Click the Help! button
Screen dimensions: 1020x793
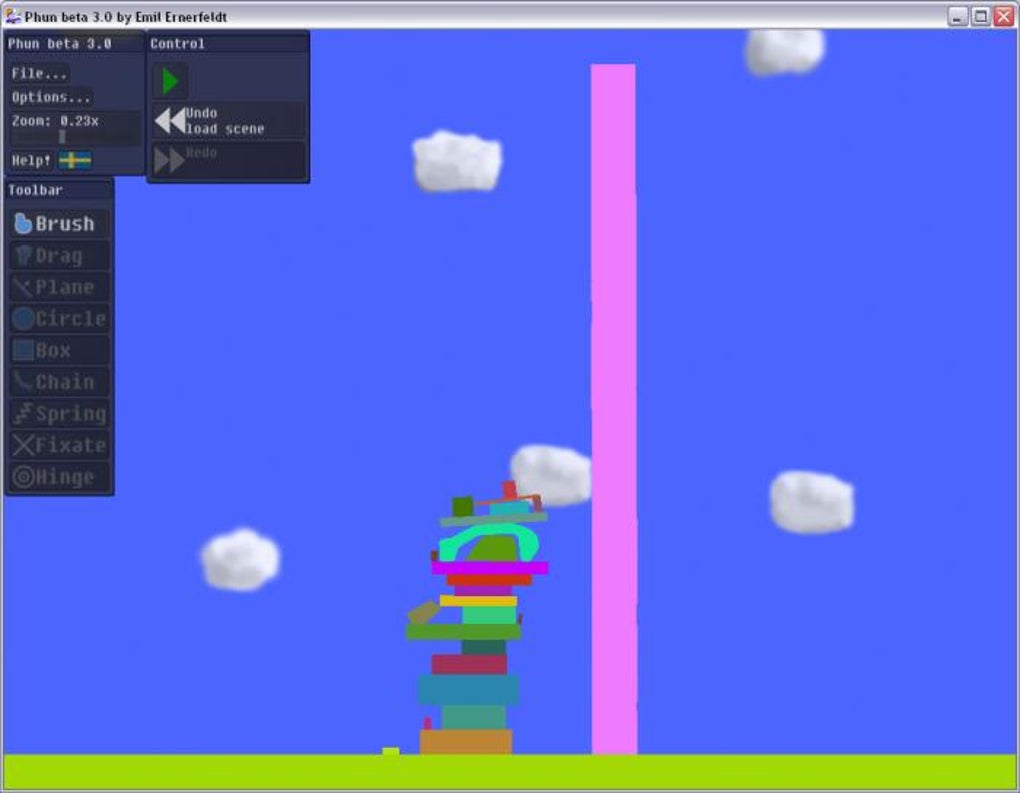(x=31, y=160)
